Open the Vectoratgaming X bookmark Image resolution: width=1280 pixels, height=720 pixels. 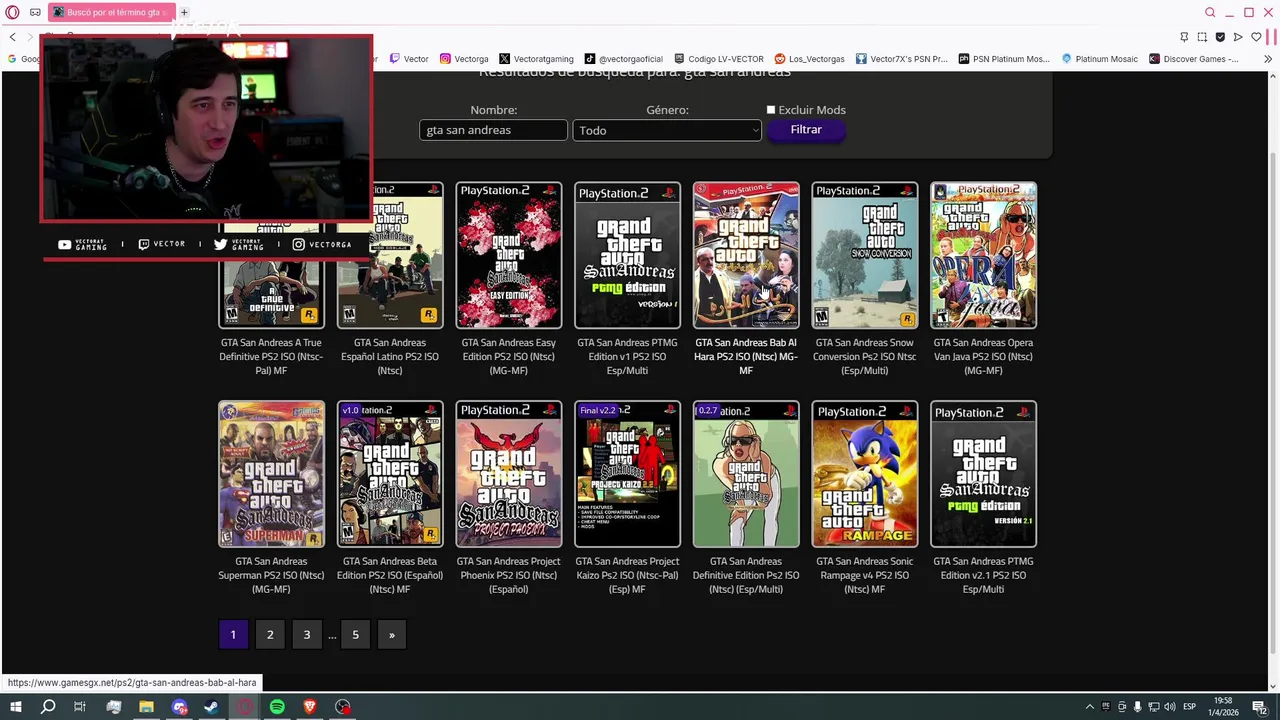pos(536,59)
